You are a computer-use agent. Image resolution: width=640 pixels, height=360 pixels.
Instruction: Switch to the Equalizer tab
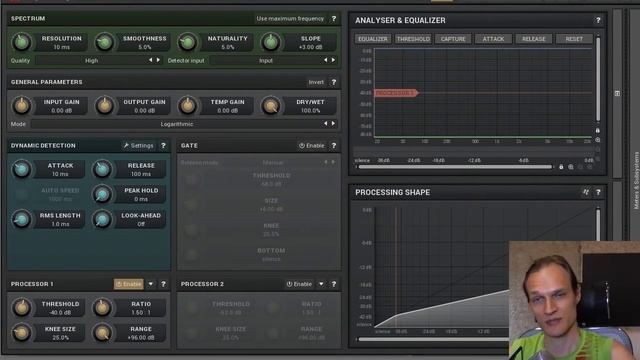click(x=373, y=39)
